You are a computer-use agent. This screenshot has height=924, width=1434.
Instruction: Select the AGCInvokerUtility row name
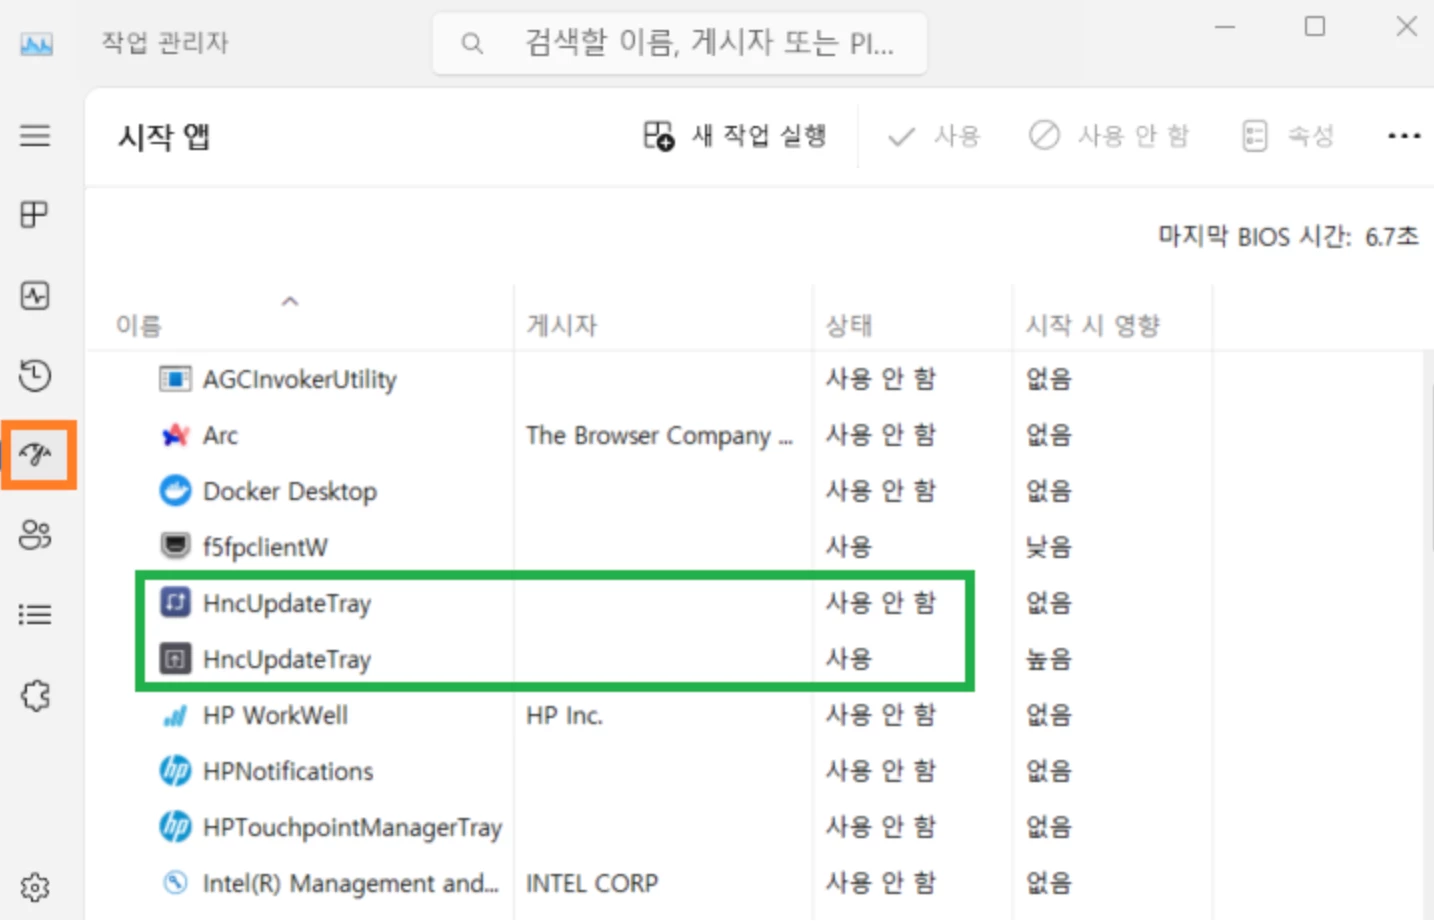[300, 380]
